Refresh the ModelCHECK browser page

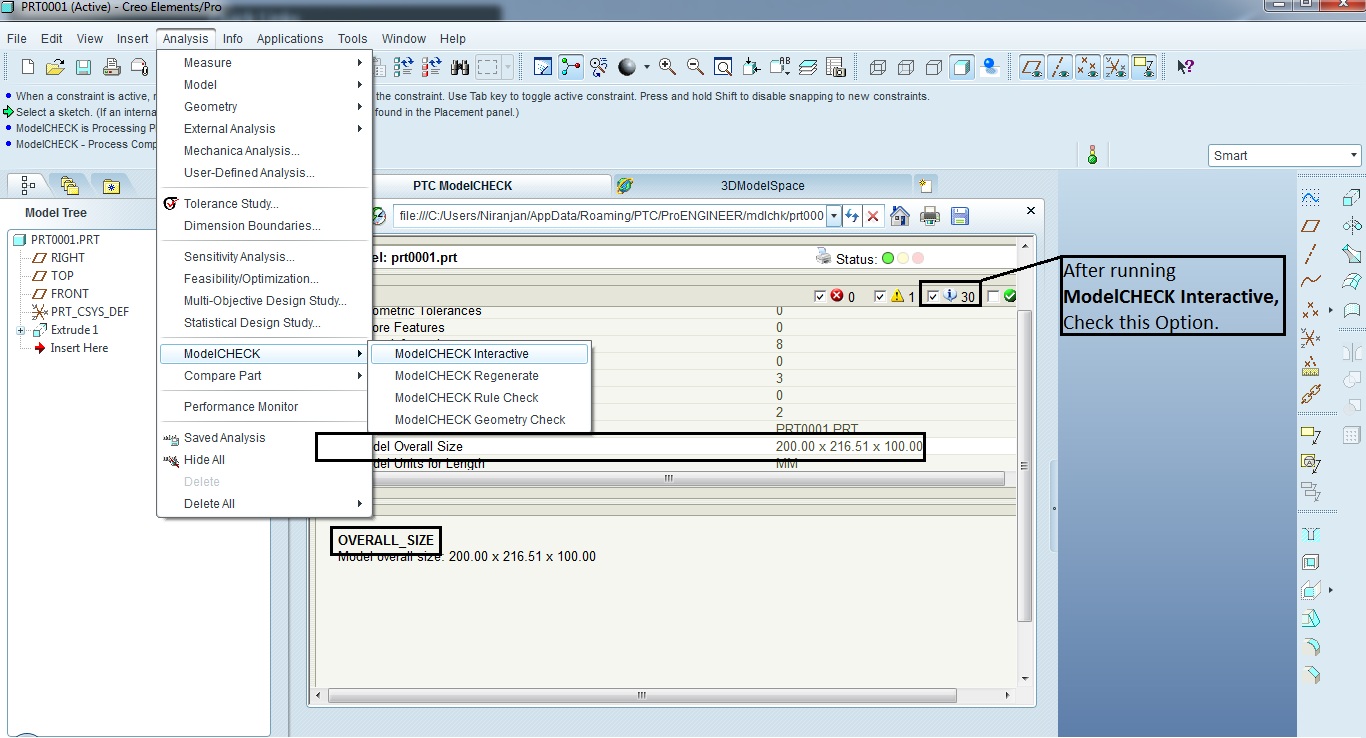coord(852,215)
